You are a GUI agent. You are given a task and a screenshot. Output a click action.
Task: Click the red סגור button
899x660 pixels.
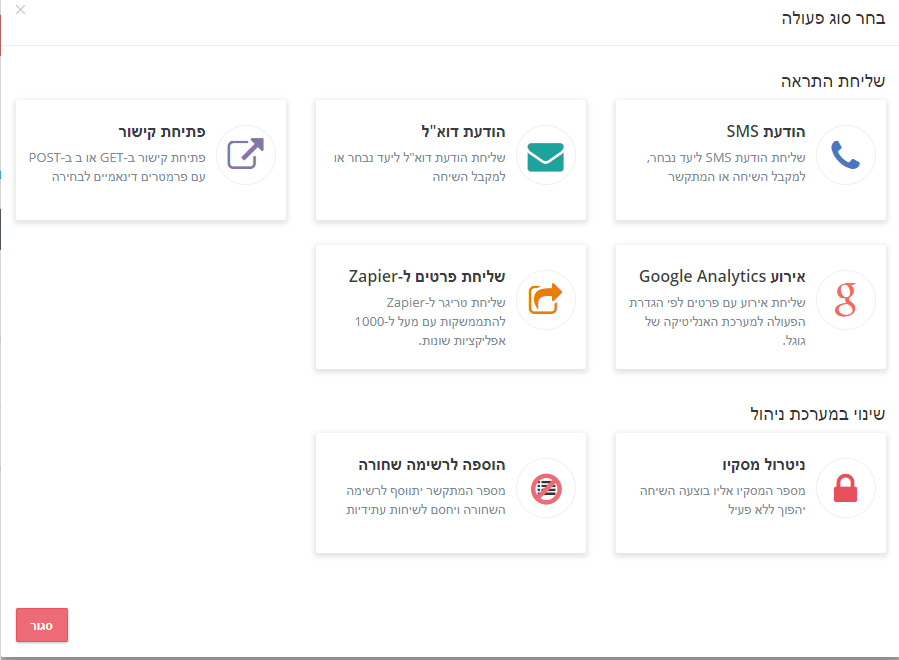[x=42, y=625]
